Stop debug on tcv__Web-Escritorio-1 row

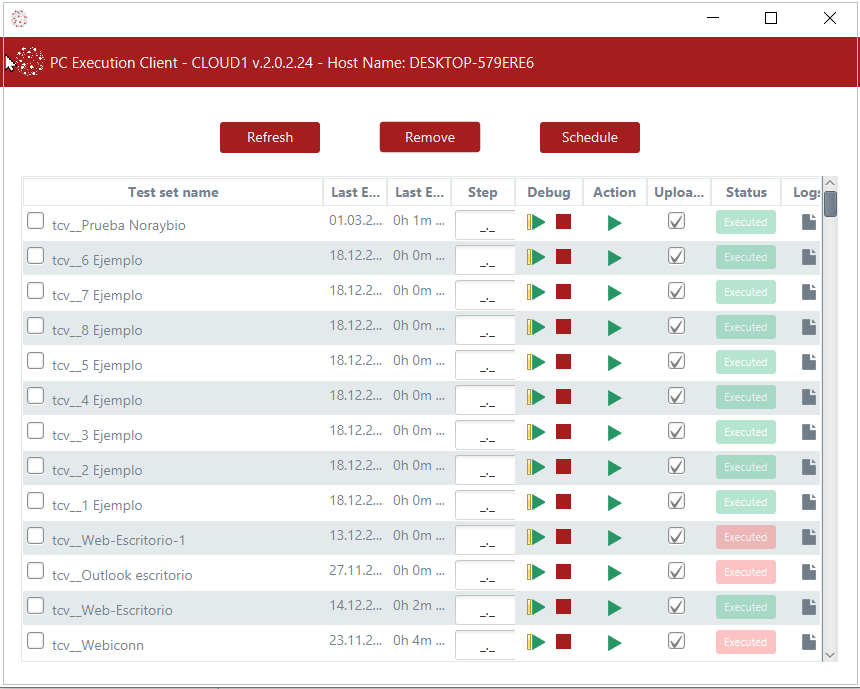[563, 537]
